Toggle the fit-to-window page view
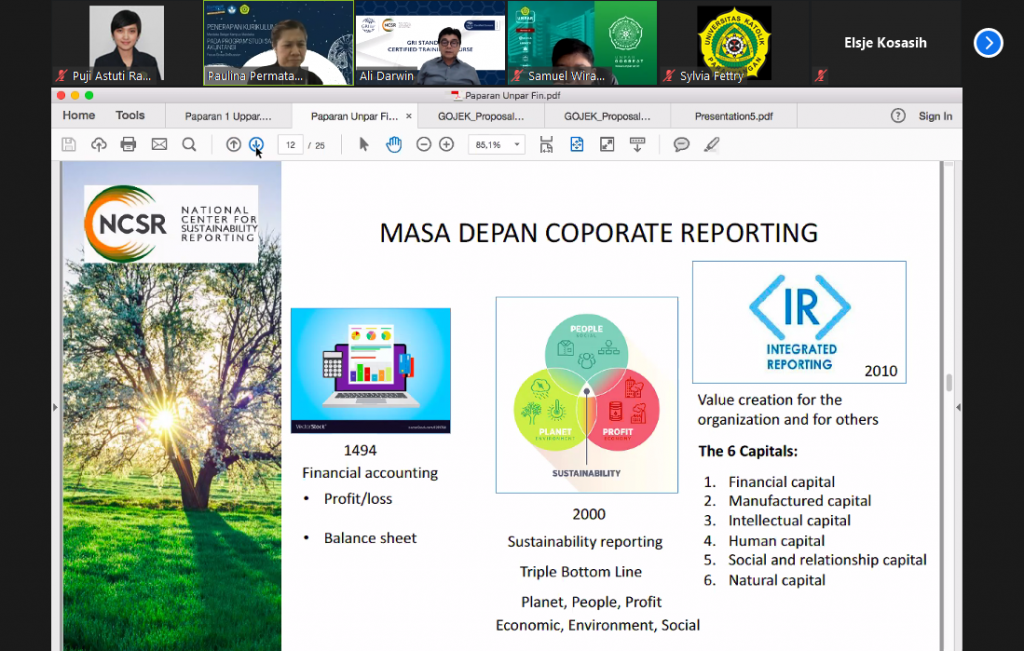1024x651 pixels. [576, 144]
